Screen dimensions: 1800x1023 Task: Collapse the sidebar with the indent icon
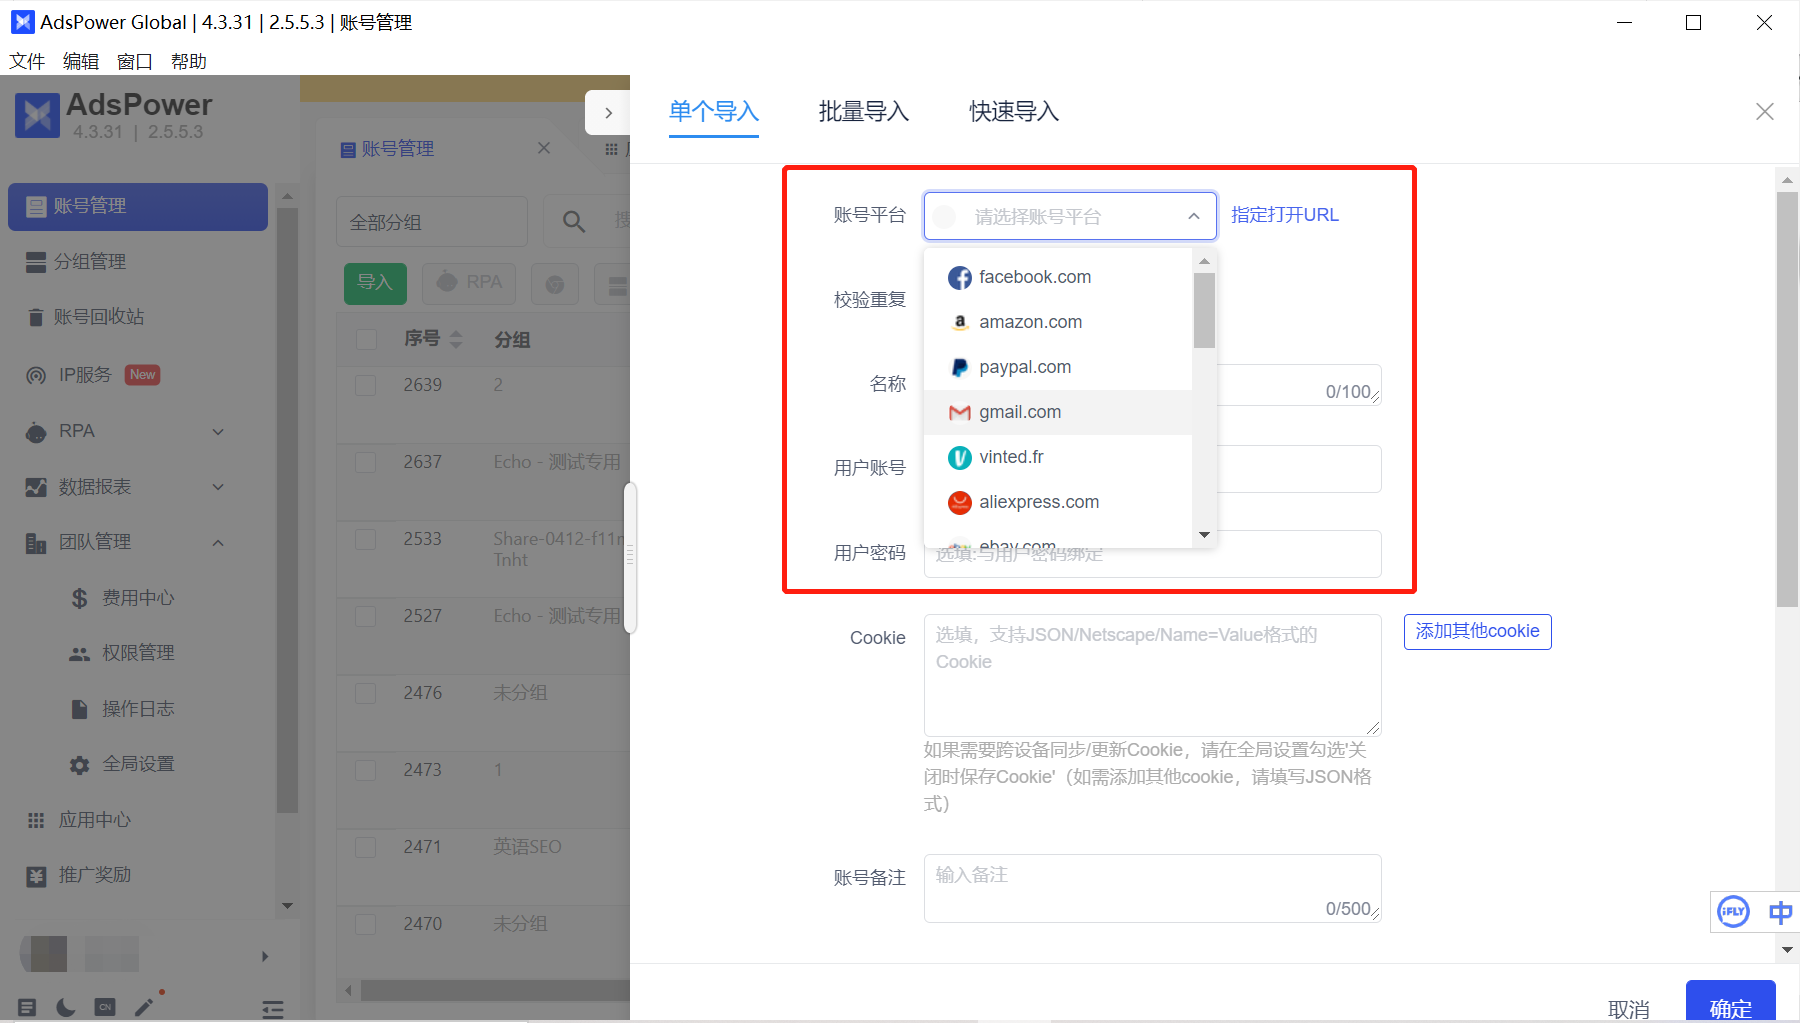pyautogui.click(x=273, y=1009)
